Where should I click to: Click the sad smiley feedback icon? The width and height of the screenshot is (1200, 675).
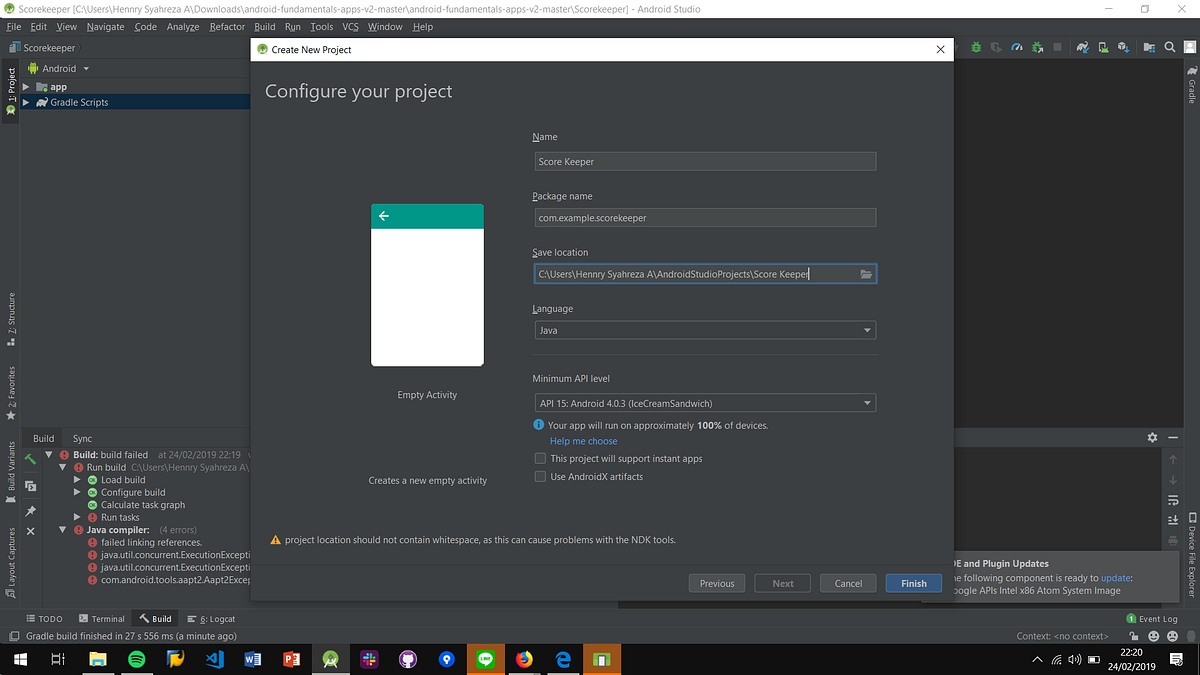tap(1171, 636)
